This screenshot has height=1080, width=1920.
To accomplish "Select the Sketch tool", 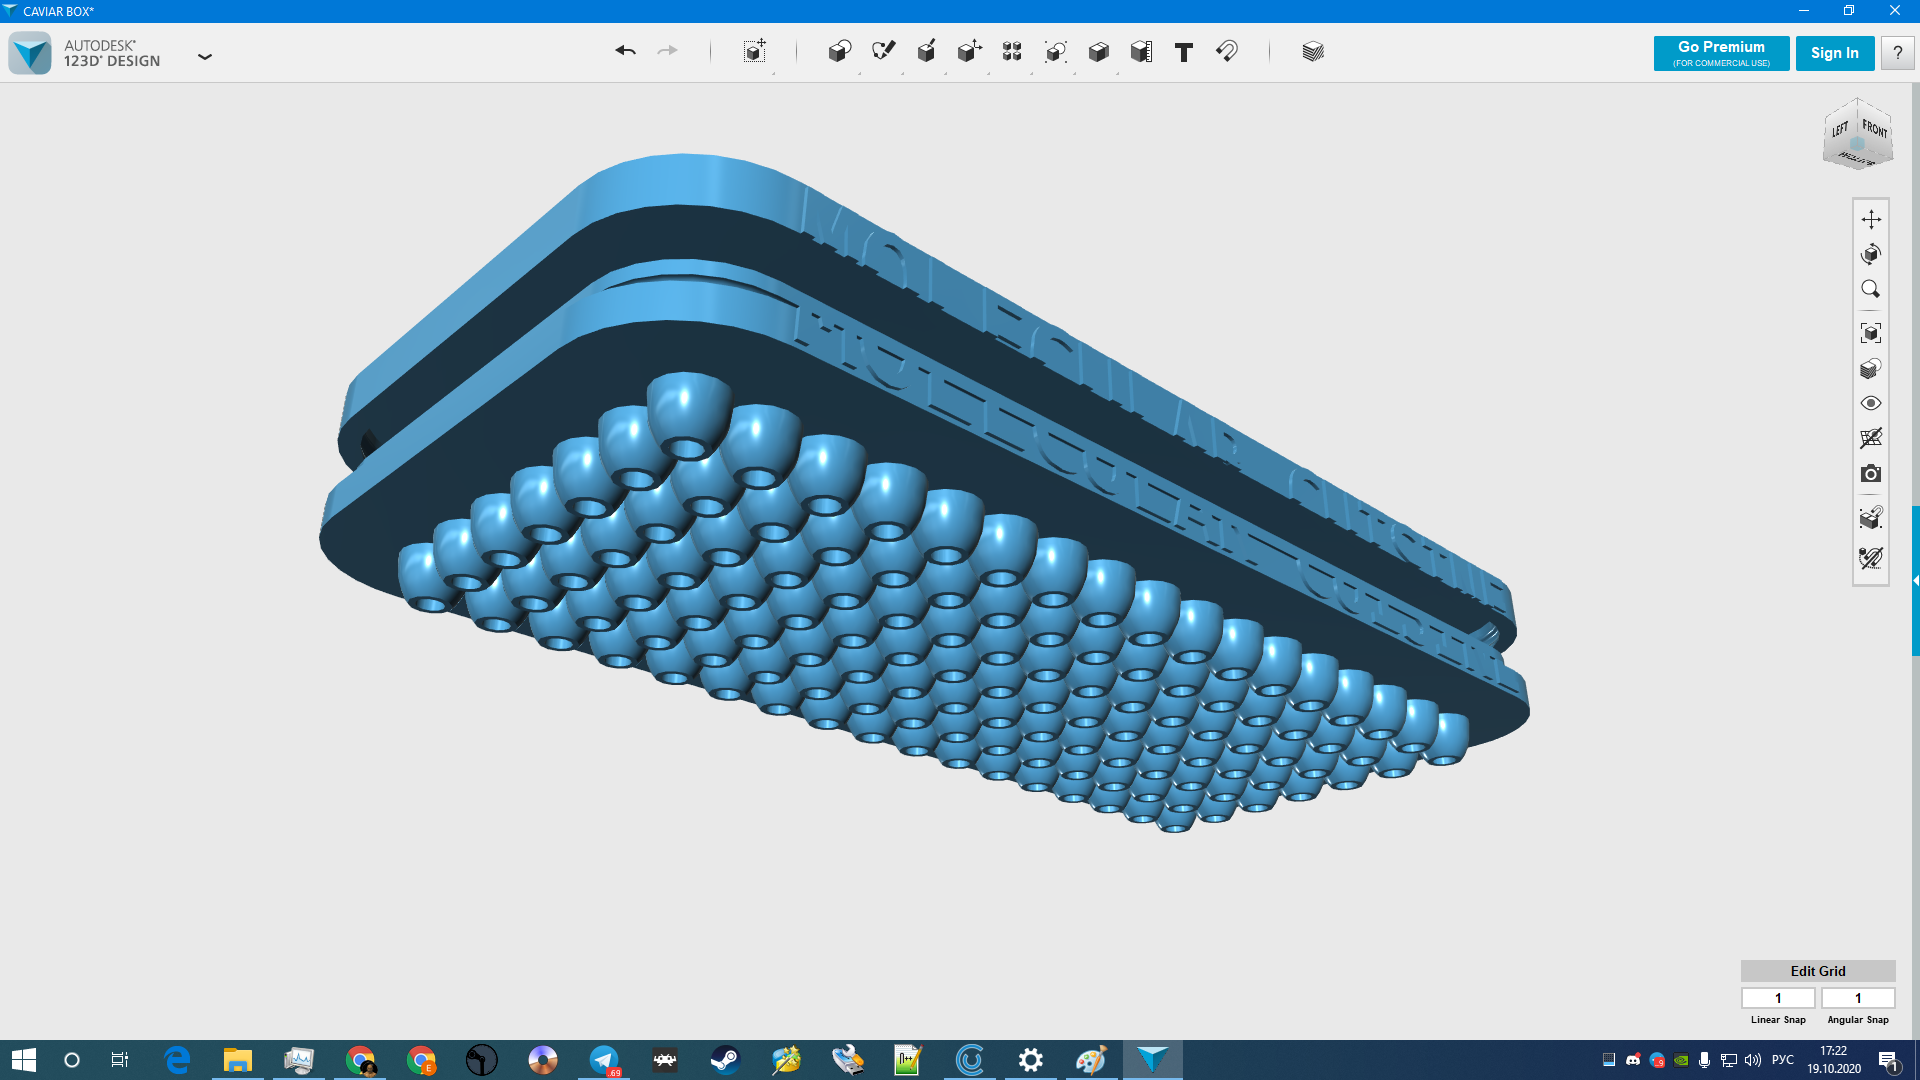I will (x=883, y=52).
